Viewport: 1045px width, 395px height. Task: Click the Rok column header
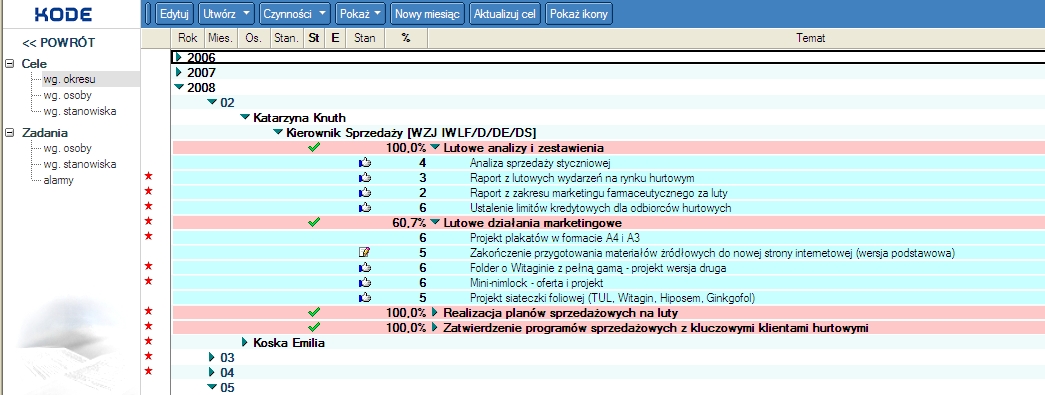(187, 39)
